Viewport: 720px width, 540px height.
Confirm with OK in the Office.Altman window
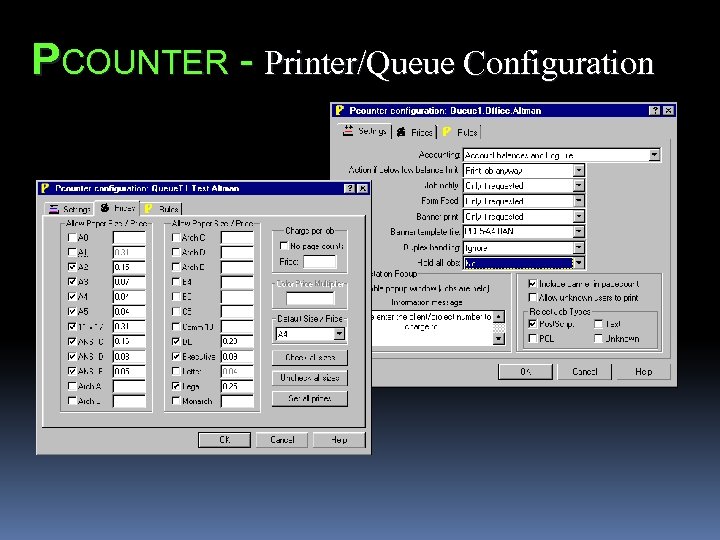click(525, 371)
